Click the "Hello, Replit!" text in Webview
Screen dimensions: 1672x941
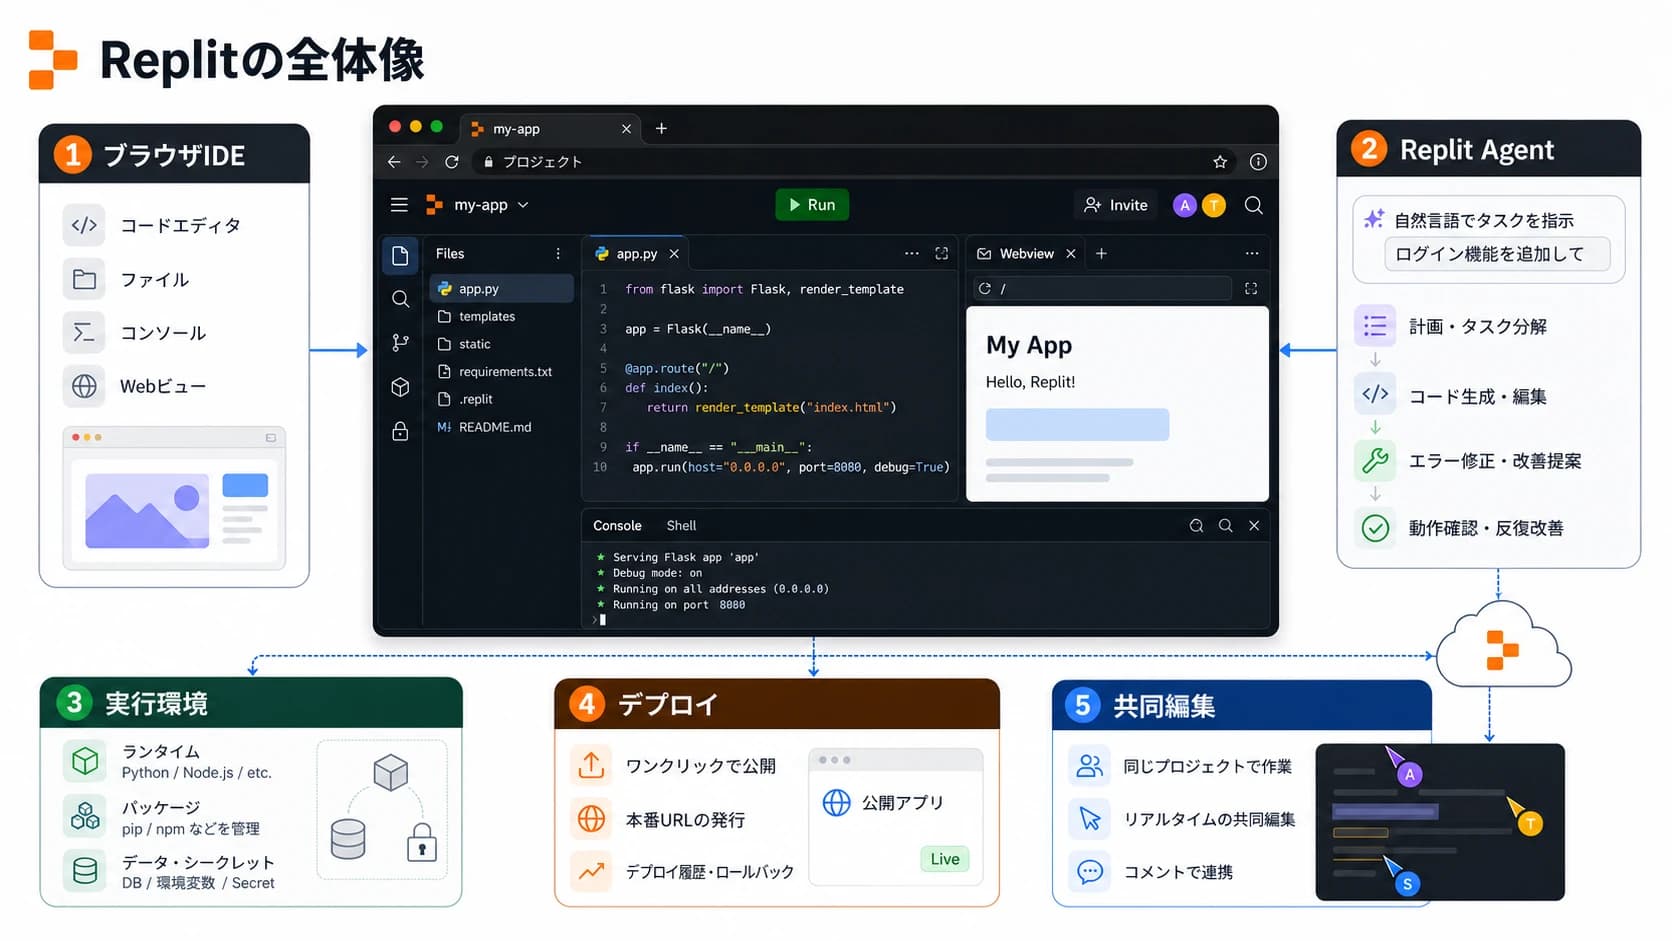click(x=1030, y=382)
